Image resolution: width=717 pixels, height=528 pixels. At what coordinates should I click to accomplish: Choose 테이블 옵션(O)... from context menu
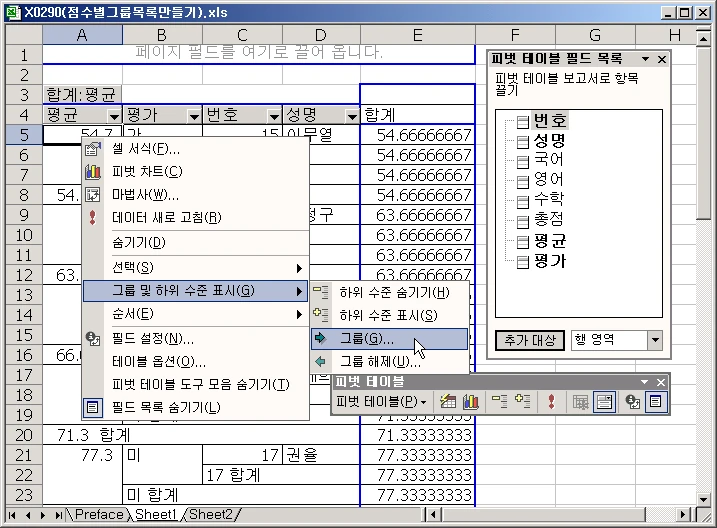coord(196,362)
